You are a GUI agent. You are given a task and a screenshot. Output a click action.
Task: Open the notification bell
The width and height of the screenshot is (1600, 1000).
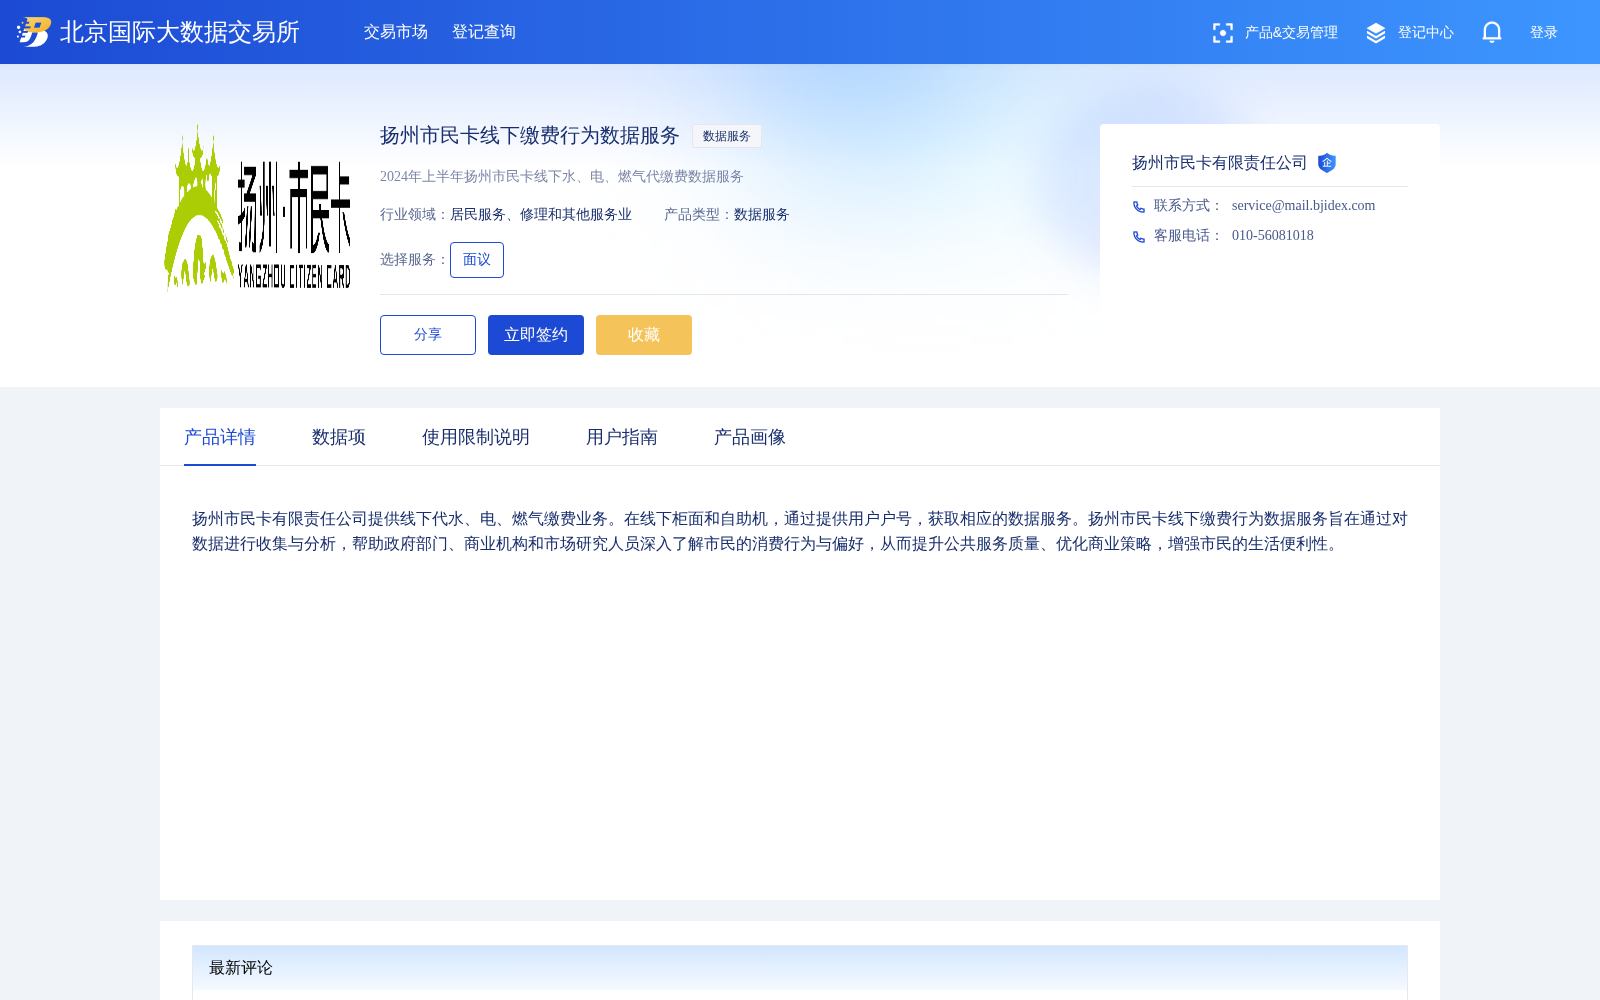click(x=1492, y=32)
